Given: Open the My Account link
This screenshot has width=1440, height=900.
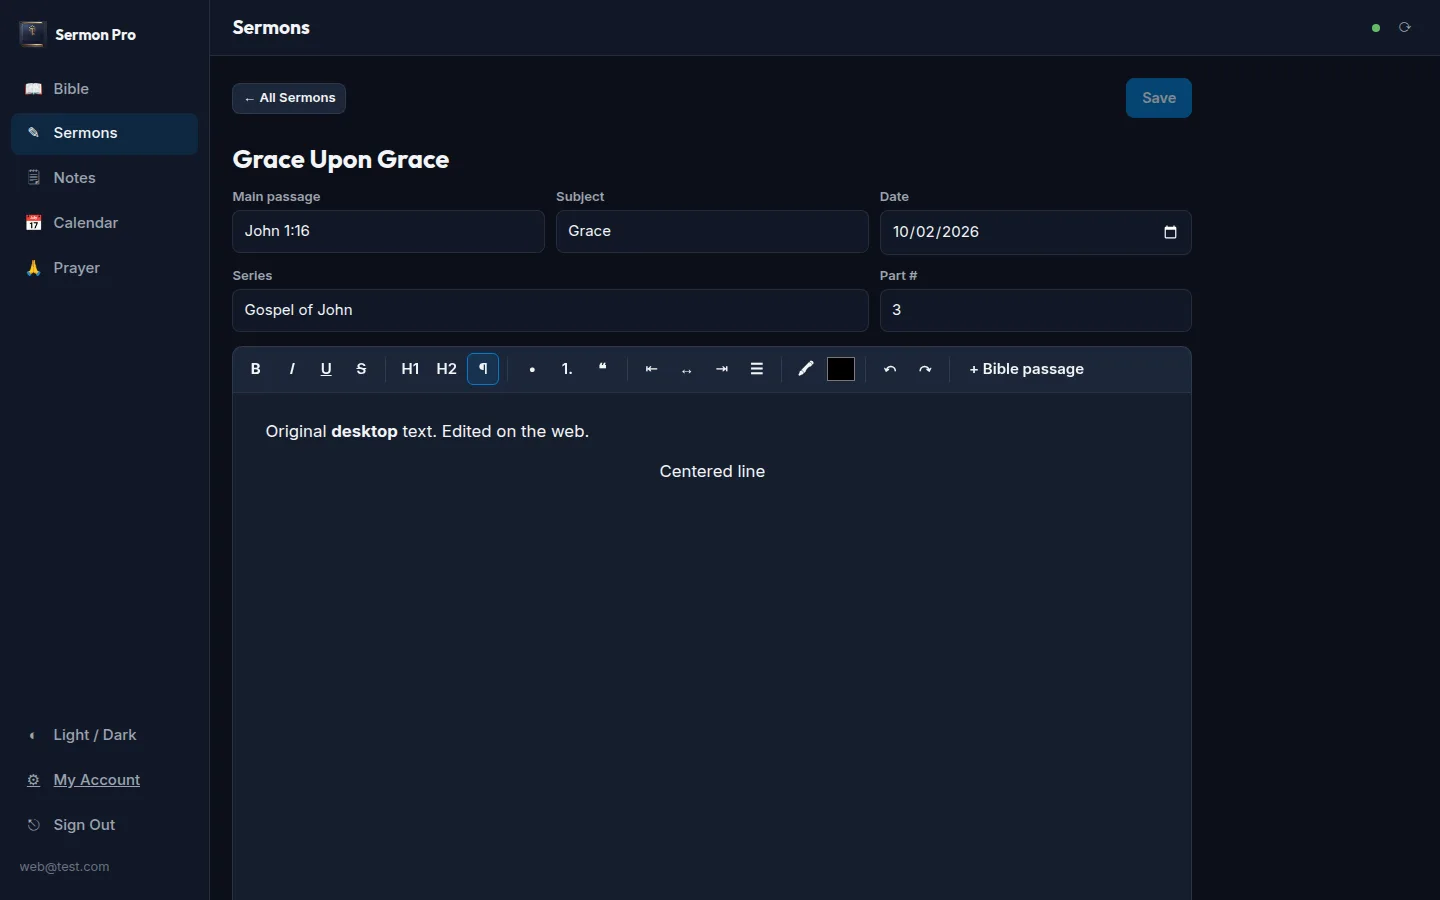Looking at the screenshot, I should tap(104, 780).
